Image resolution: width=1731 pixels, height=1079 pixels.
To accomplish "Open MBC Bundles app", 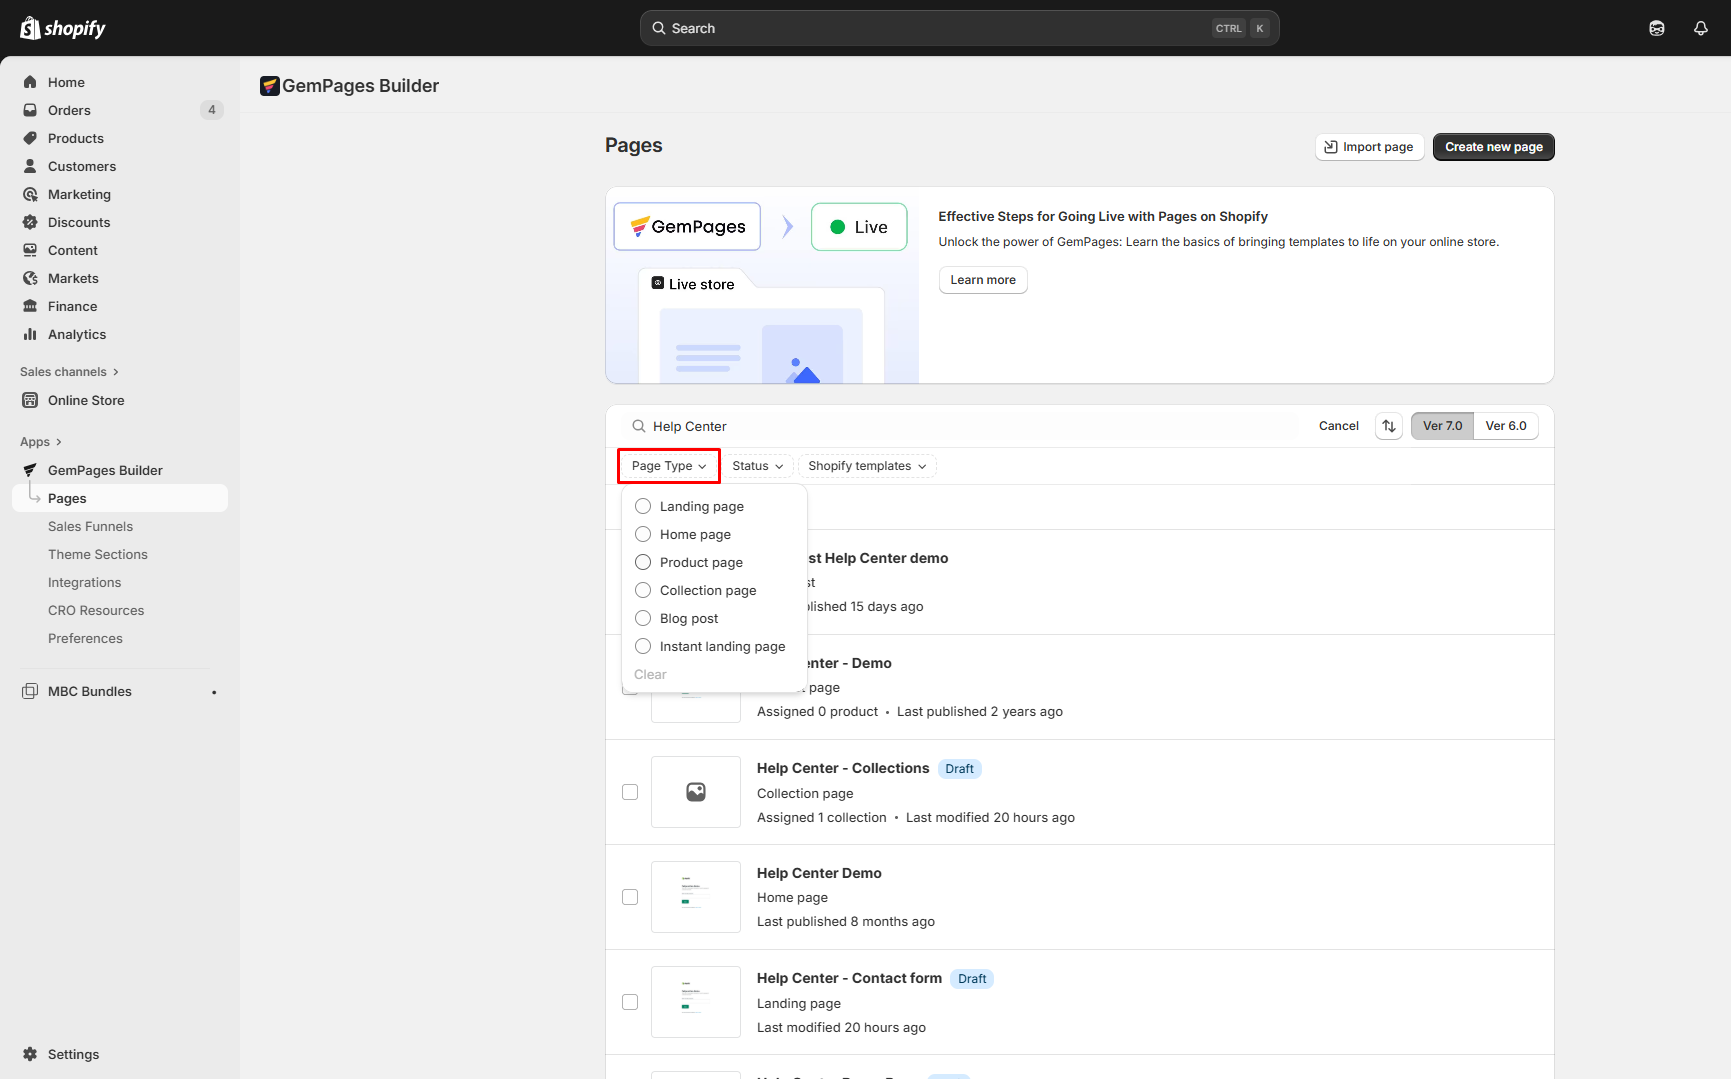I will 90,691.
